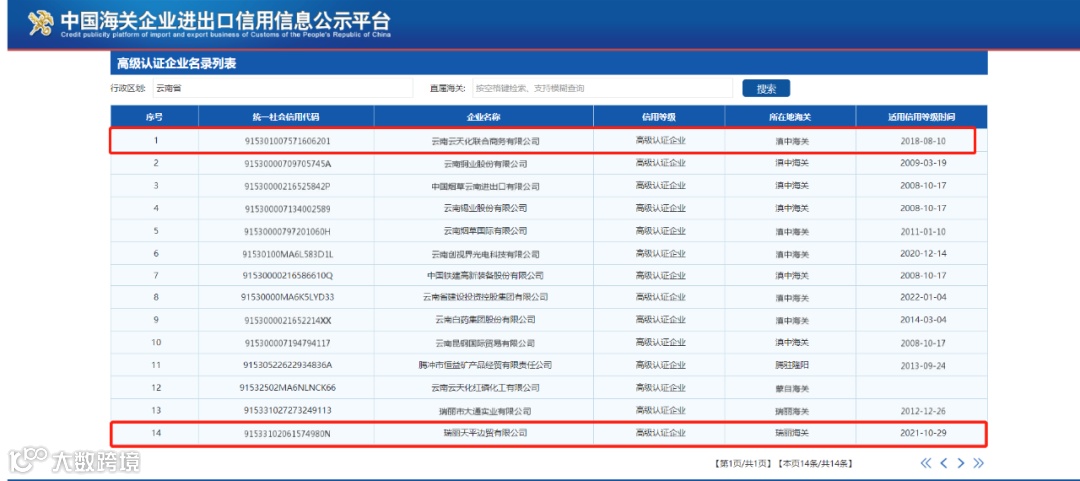Open company 云南创视界光电科技有限公司
This screenshot has height=481, width=1080.
coord(485,254)
